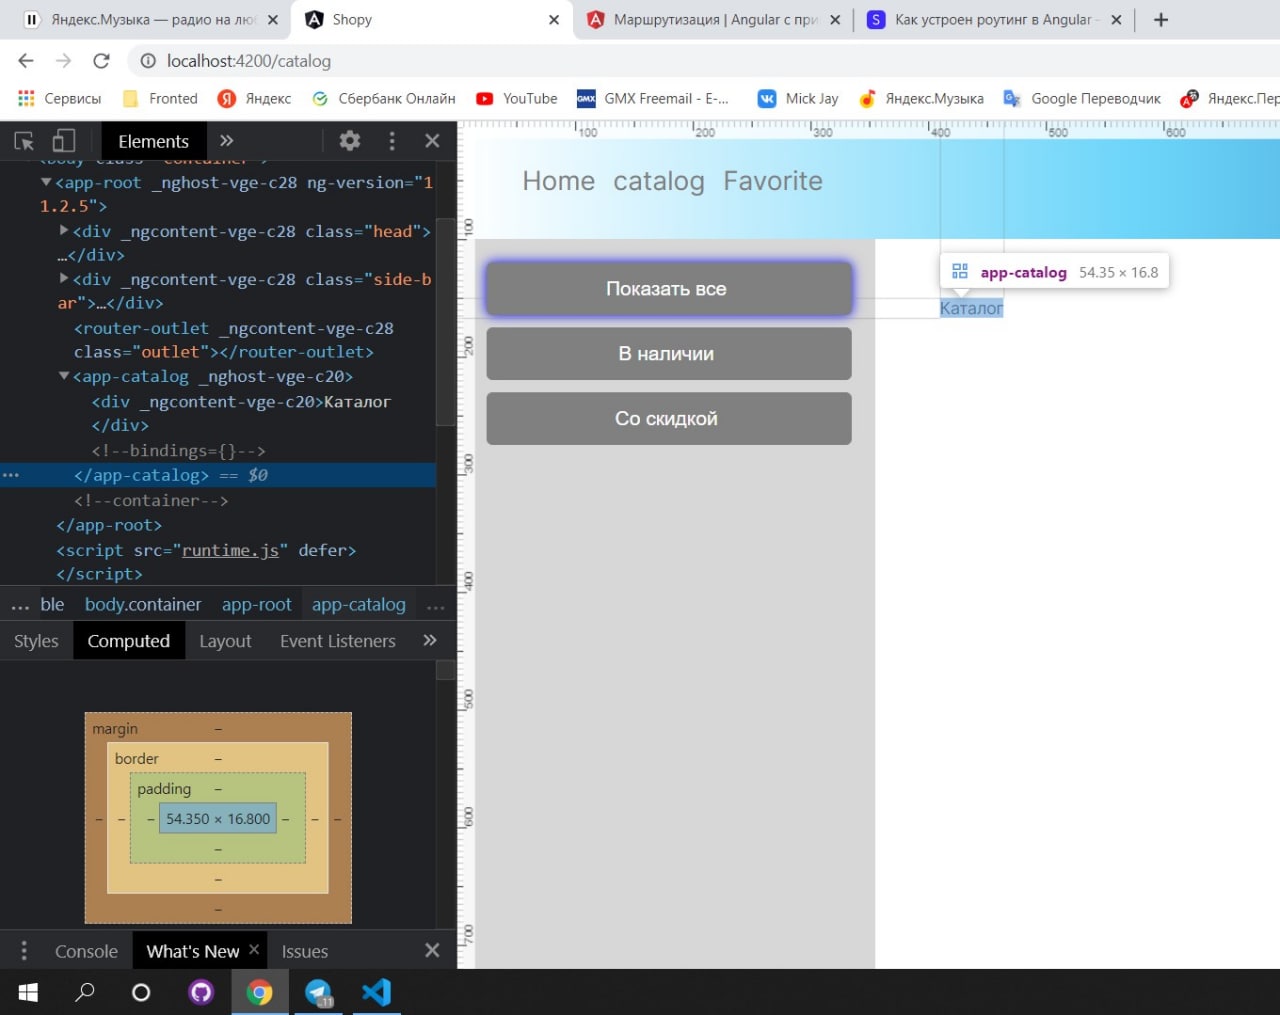Screen dimensions: 1280x1015
Task: Click the selected row's three-dot actions
Action: (11, 475)
